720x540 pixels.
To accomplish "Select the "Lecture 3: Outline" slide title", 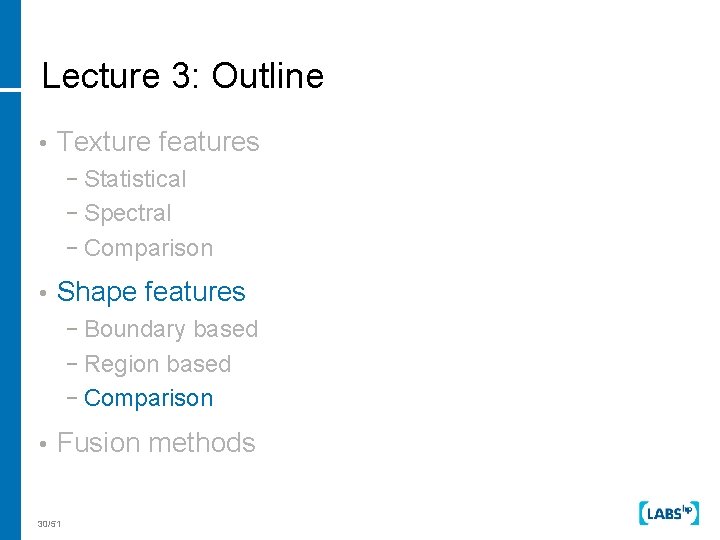I will (x=183, y=77).
